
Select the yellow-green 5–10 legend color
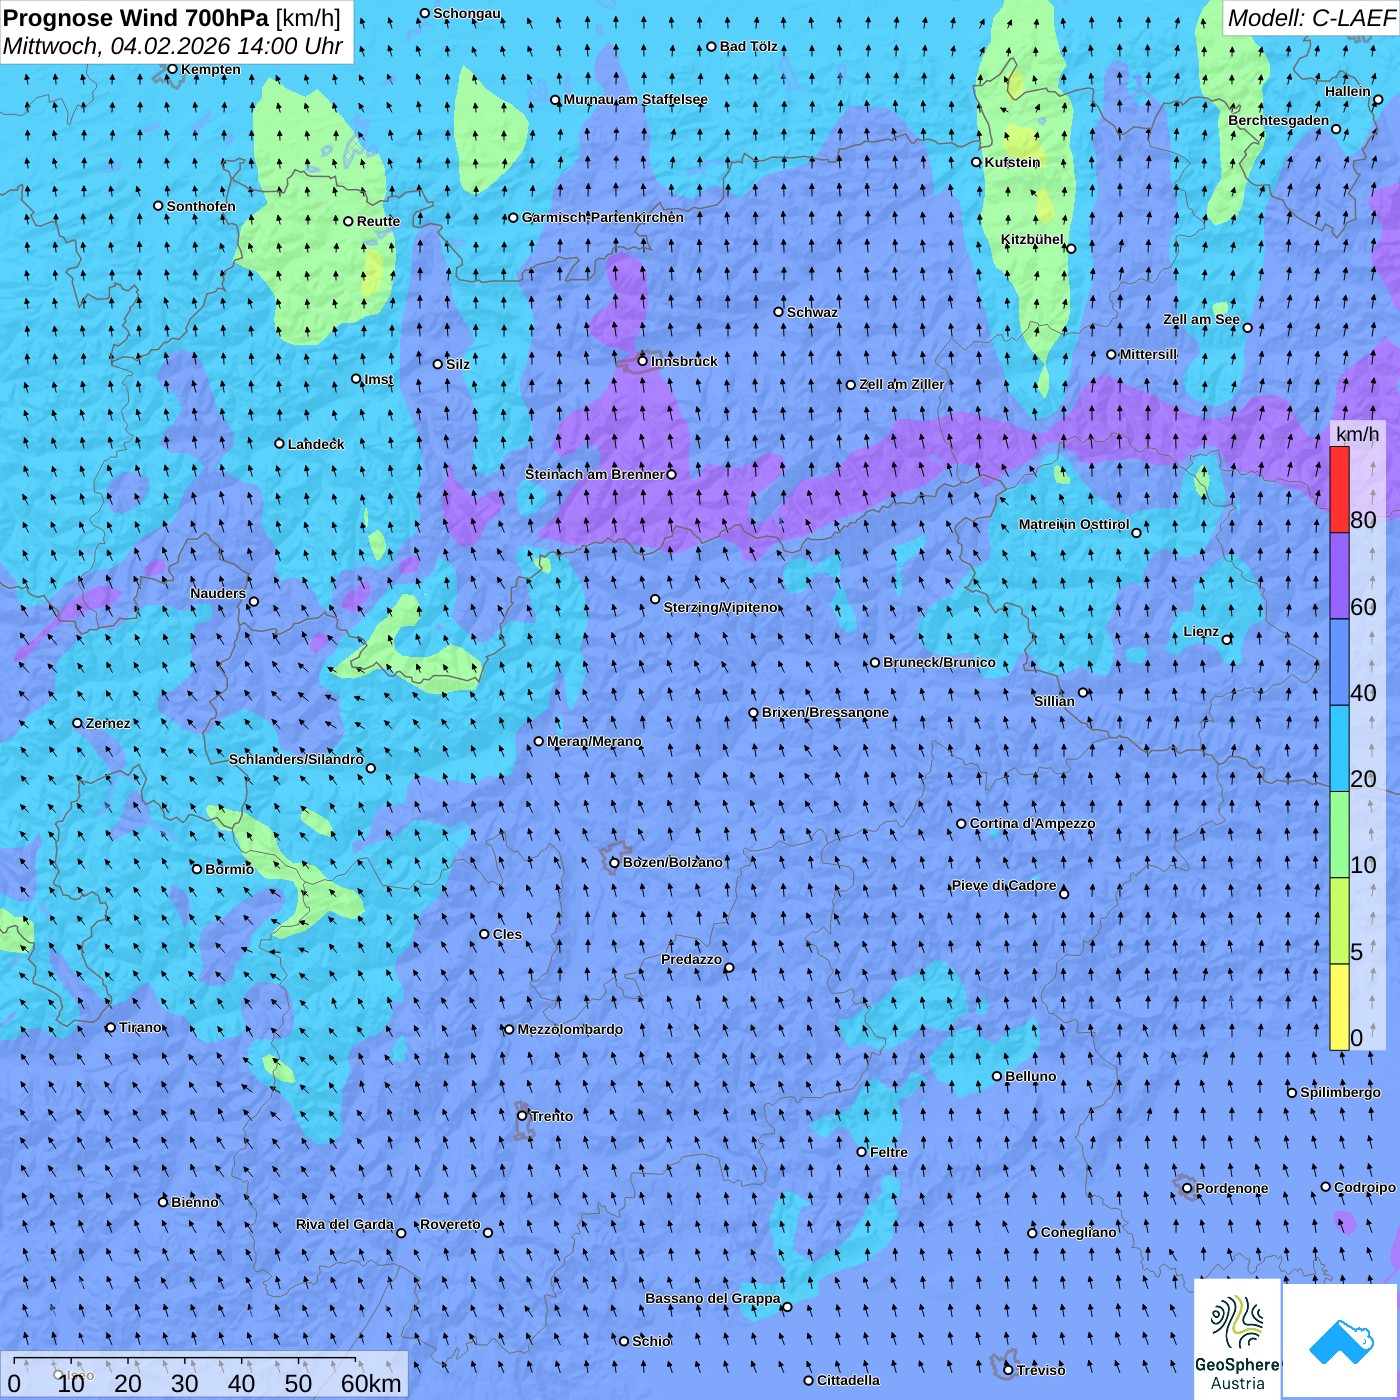1339,921
